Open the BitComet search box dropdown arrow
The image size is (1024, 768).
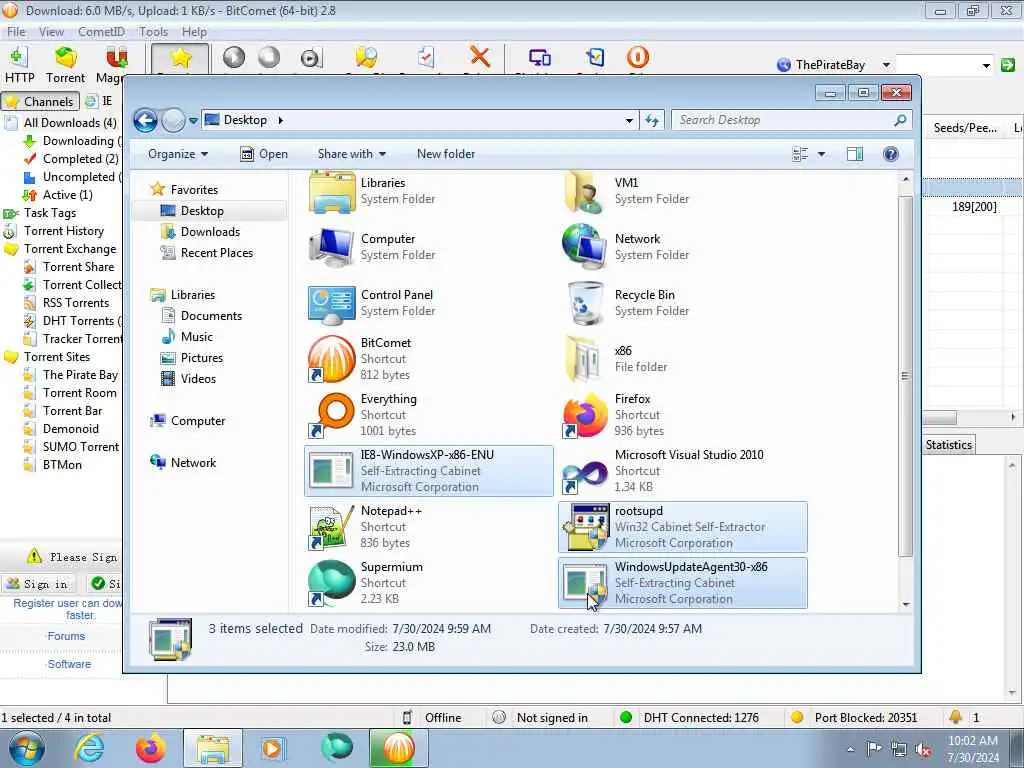986,65
